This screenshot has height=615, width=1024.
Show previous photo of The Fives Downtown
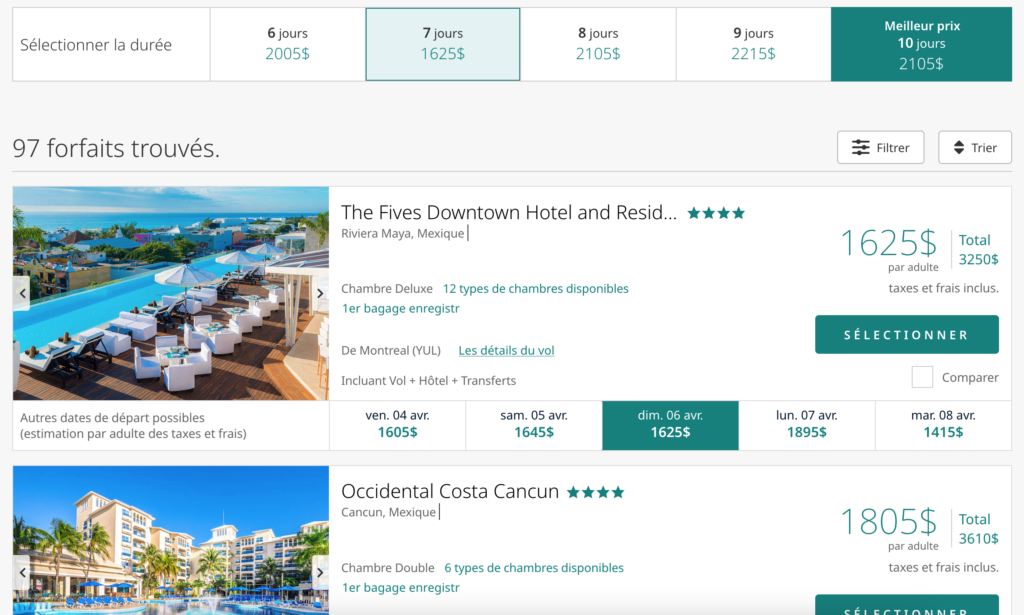click(x=22, y=293)
